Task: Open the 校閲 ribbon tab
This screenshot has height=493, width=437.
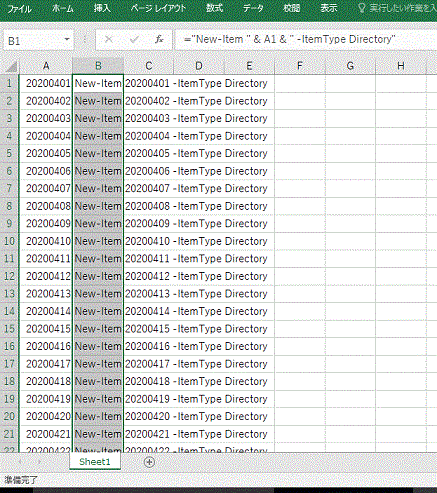Action: point(292,8)
